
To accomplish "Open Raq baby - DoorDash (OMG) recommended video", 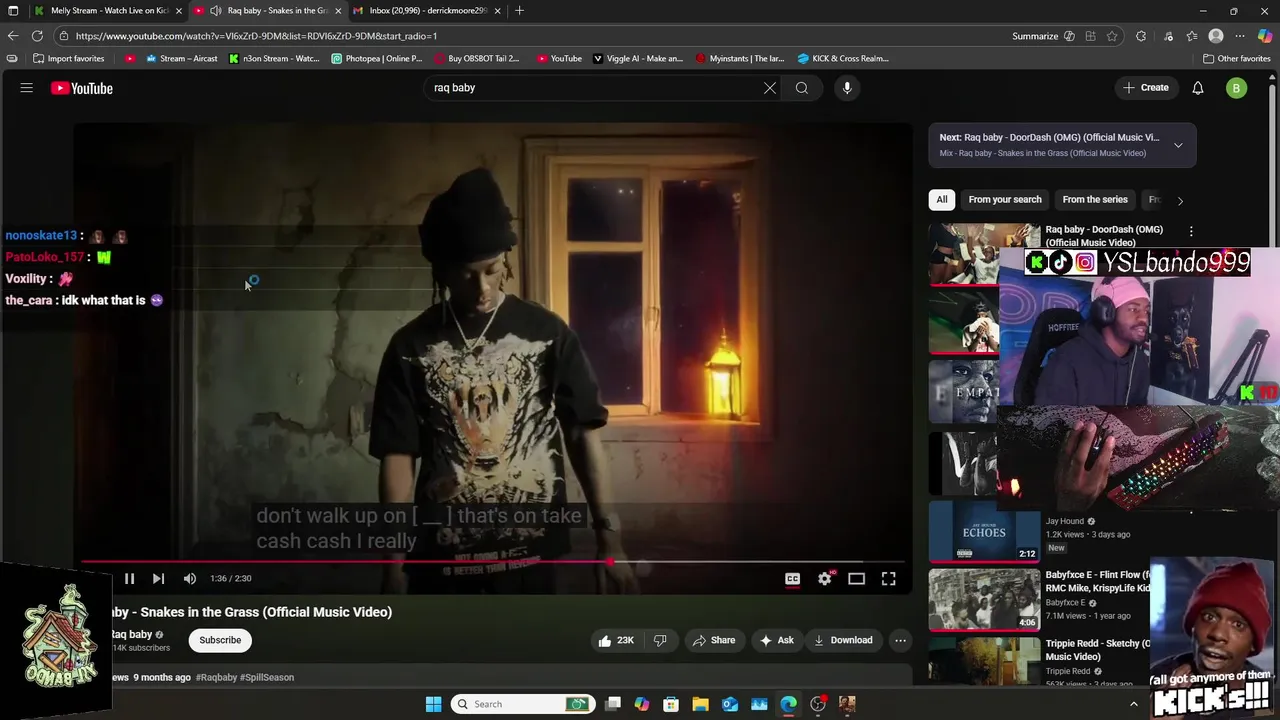I will coord(1104,236).
